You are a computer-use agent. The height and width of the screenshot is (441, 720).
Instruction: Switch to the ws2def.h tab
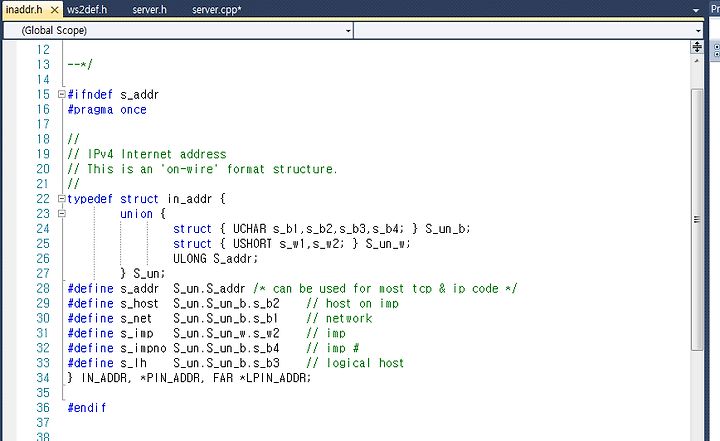click(x=87, y=10)
